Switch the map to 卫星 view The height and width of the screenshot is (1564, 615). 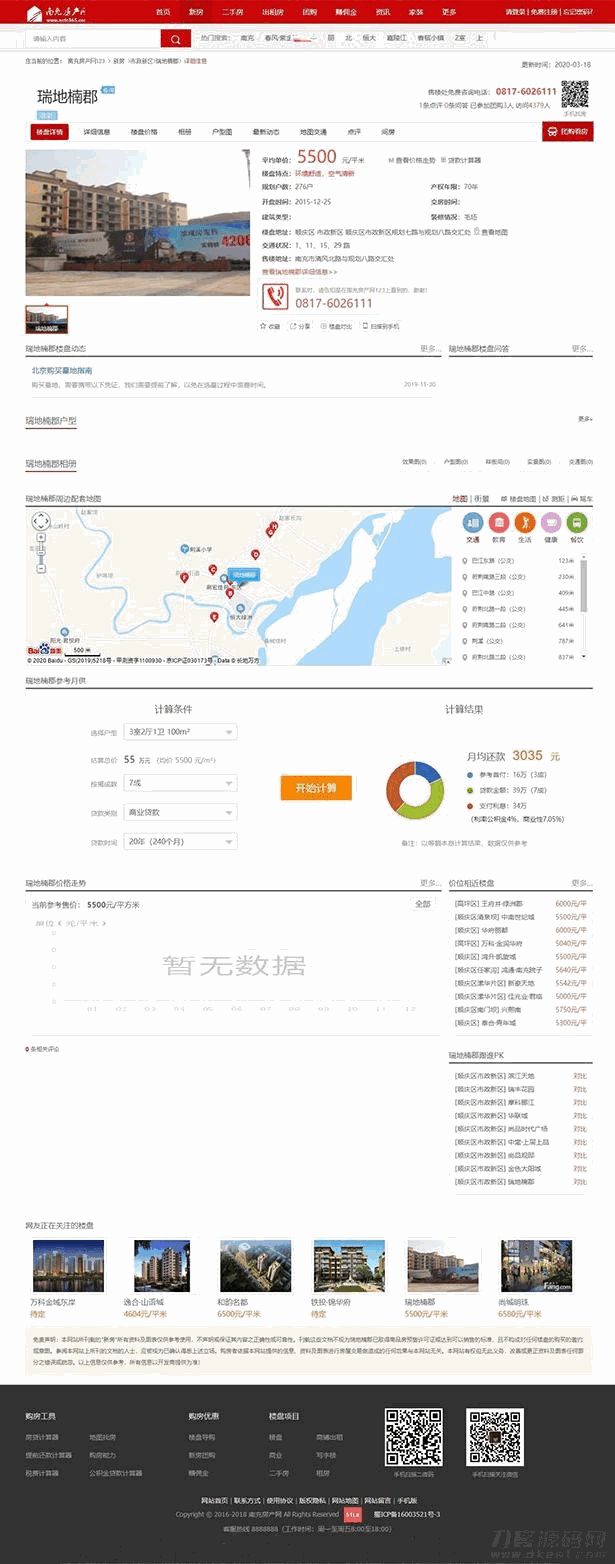(x=480, y=498)
